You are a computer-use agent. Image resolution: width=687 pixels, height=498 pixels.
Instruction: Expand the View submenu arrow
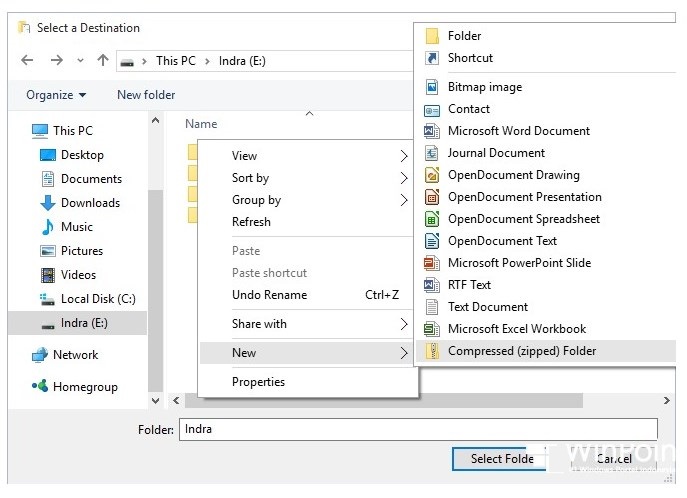click(x=404, y=156)
